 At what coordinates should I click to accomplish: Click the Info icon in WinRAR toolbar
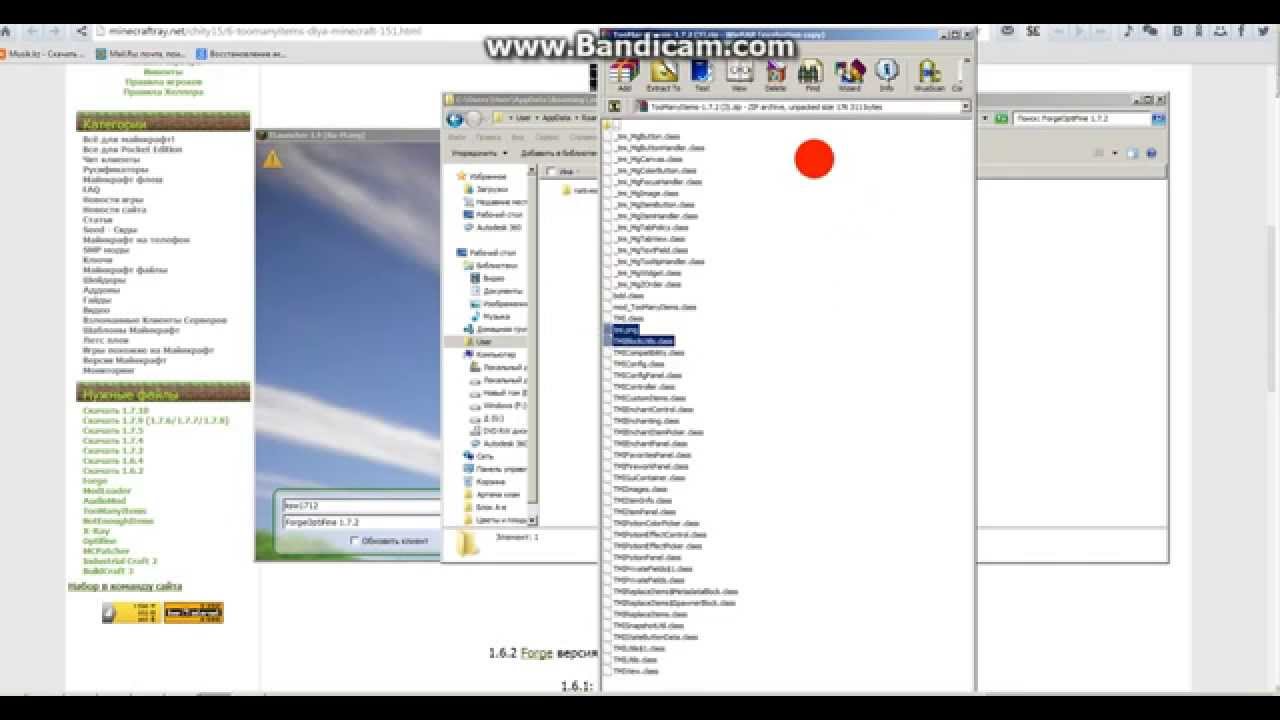886,73
